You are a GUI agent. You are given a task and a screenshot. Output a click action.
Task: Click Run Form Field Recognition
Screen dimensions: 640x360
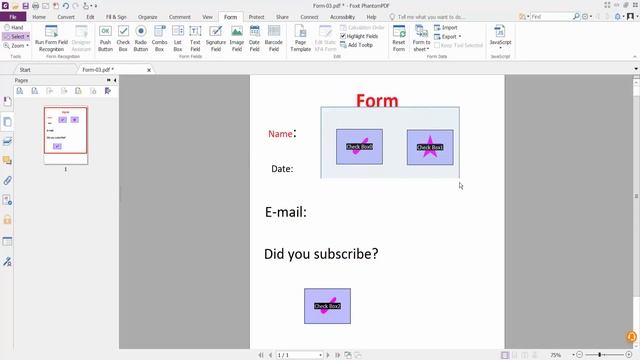tap(51, 38)
